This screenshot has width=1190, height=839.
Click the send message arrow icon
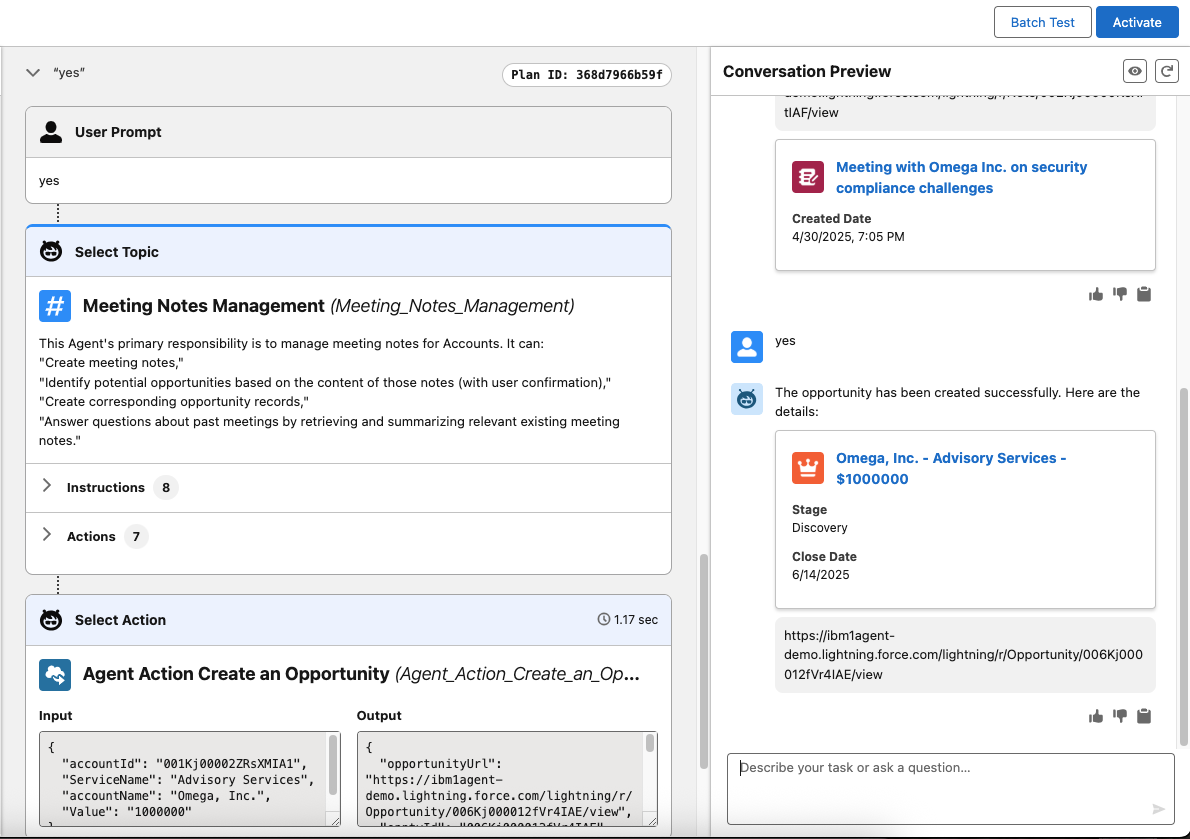(1158, 809)
